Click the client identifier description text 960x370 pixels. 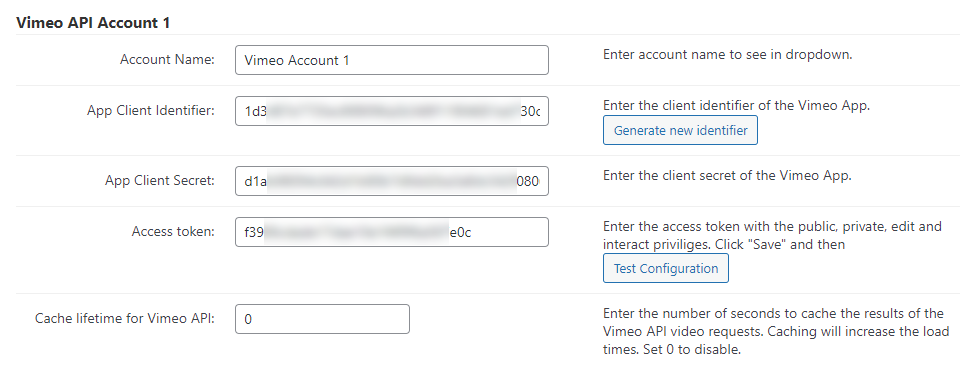click(736, 105)
